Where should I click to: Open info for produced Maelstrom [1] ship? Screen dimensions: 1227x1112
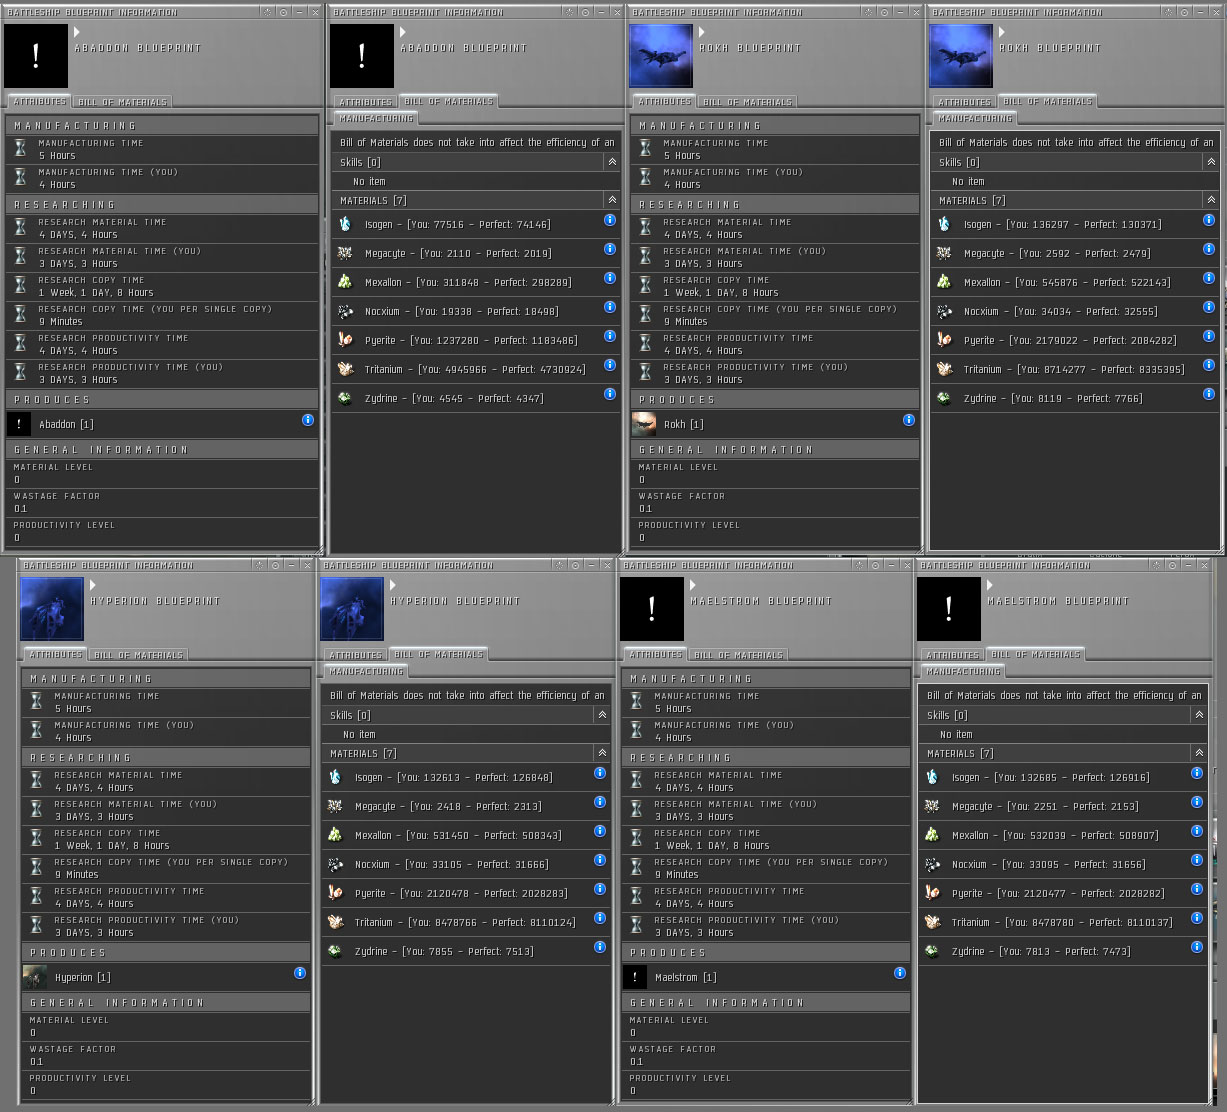[899, 973]
